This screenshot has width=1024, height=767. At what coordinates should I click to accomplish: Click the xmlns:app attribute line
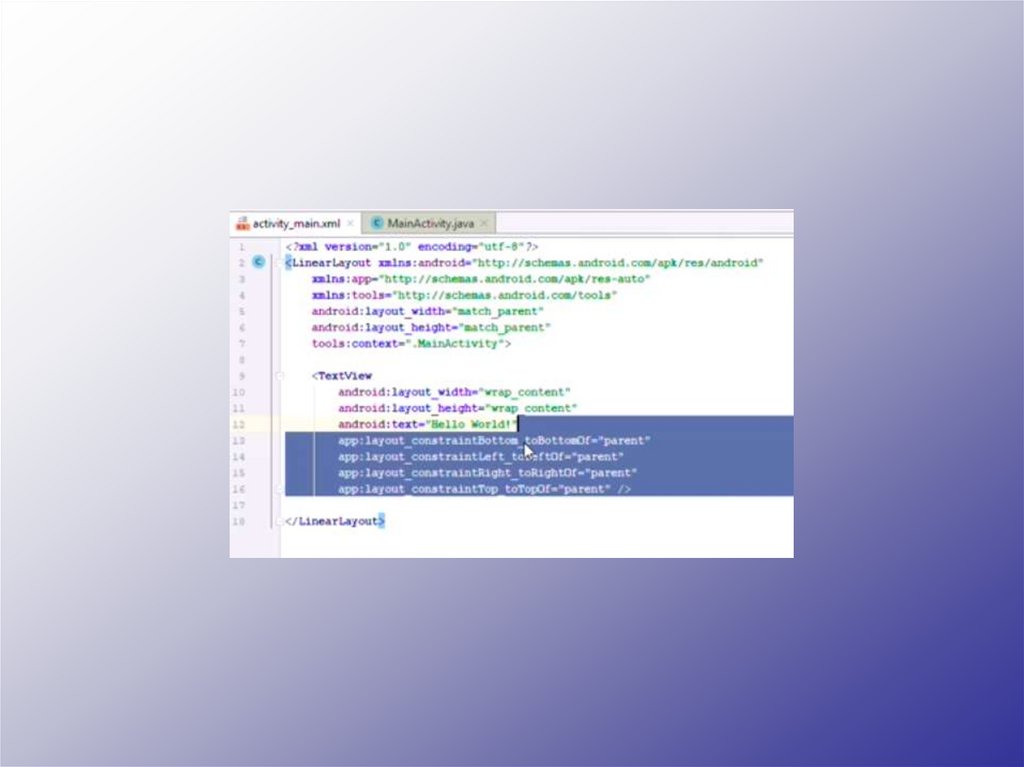pos(481,279)
